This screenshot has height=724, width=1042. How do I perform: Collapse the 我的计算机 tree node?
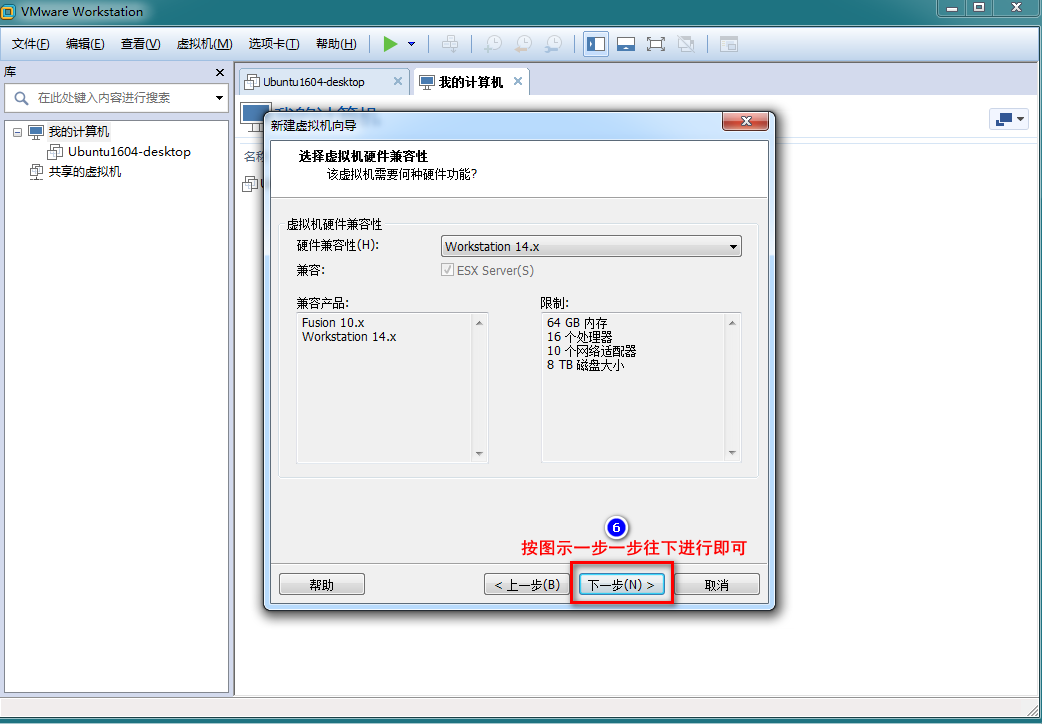click(x=18, y=132)
